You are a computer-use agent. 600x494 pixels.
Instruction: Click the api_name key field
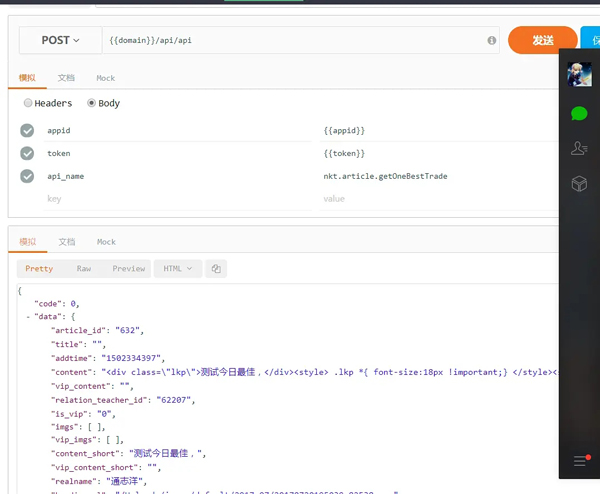(178, 176)
